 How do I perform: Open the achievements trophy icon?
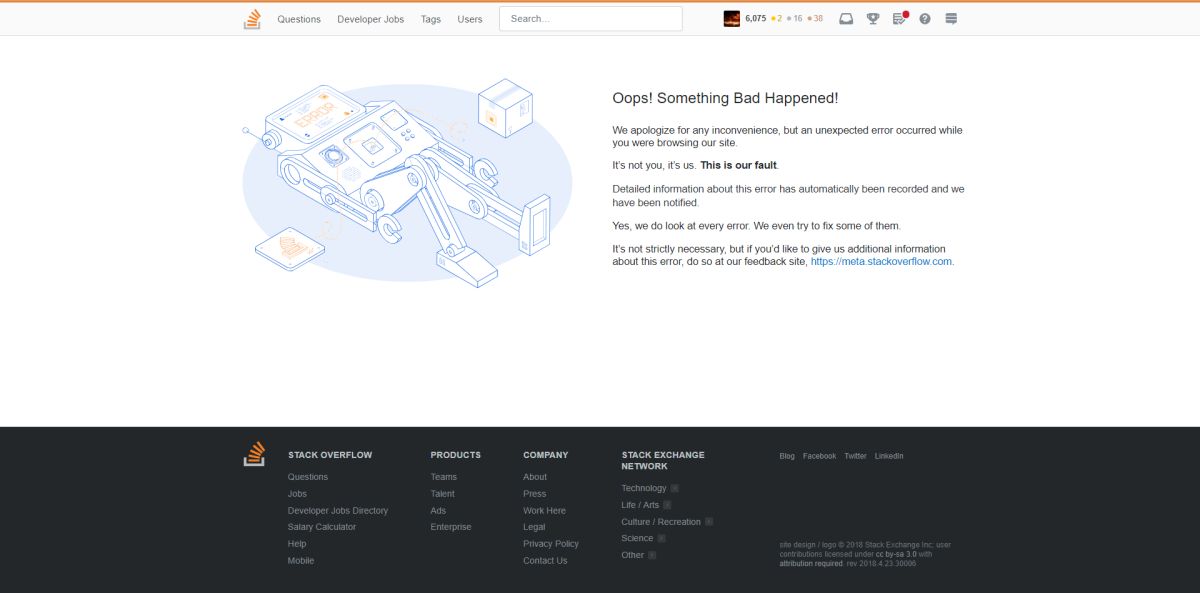872,19
